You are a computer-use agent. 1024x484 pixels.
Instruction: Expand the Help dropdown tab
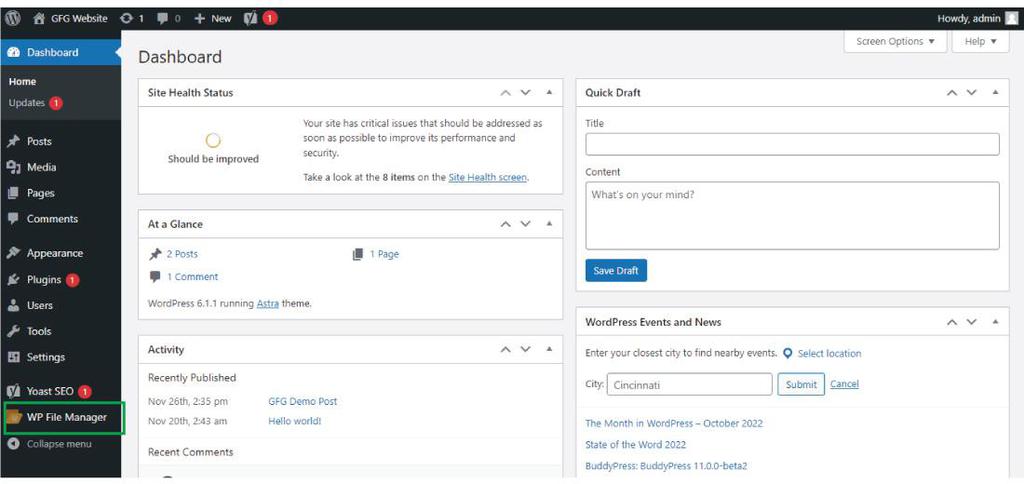coord(980,41)
